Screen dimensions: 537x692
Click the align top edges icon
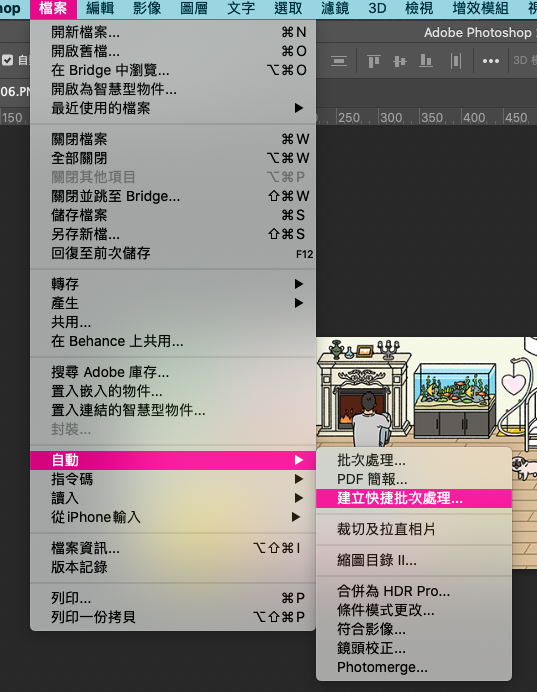[374, 60]
